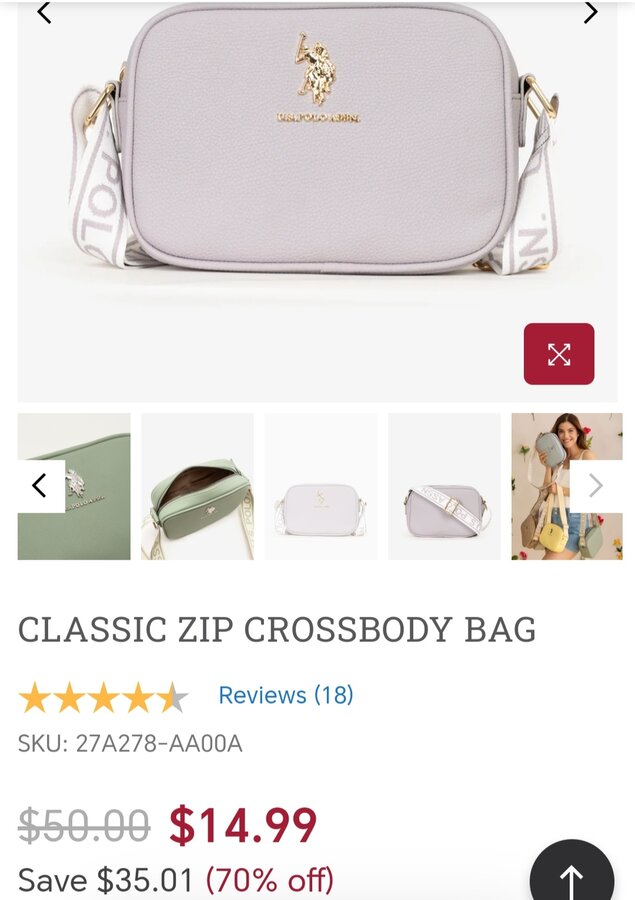Screen dimensions: 635x900
Task: Tap the scroll-to-top arrow button
Action: tap(571, 872)
